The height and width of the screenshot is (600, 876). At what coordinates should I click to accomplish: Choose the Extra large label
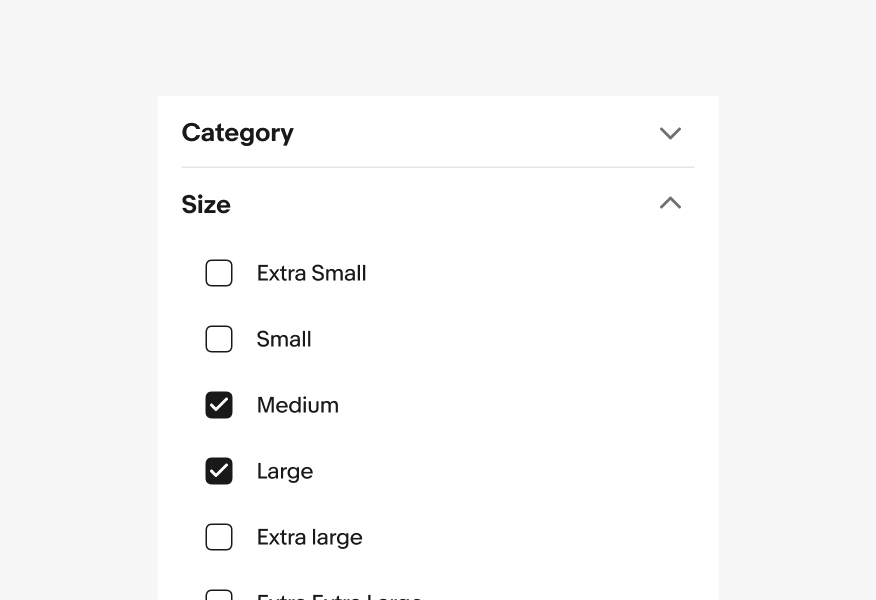(x=309, y=537)
